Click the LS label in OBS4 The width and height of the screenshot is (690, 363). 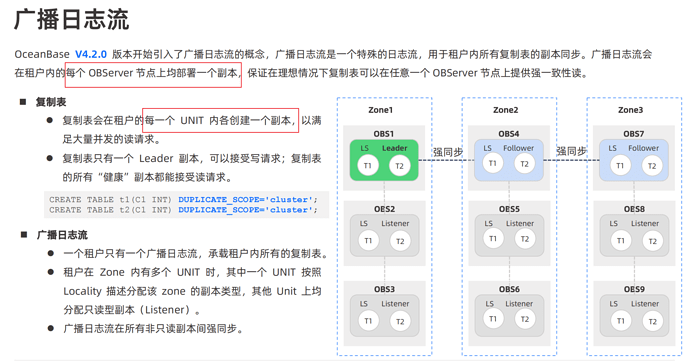[x=488, y=148]
